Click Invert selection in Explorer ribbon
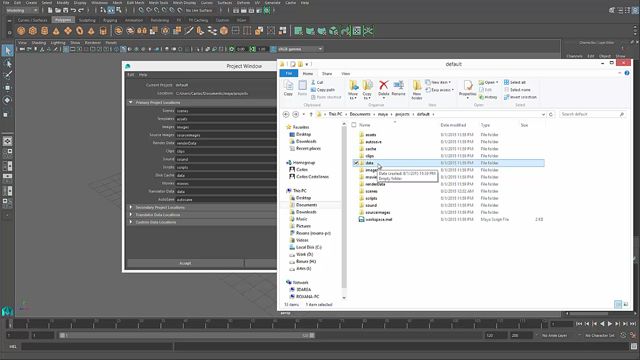Screen dimensions: 640x360 (x=520, y=97)
